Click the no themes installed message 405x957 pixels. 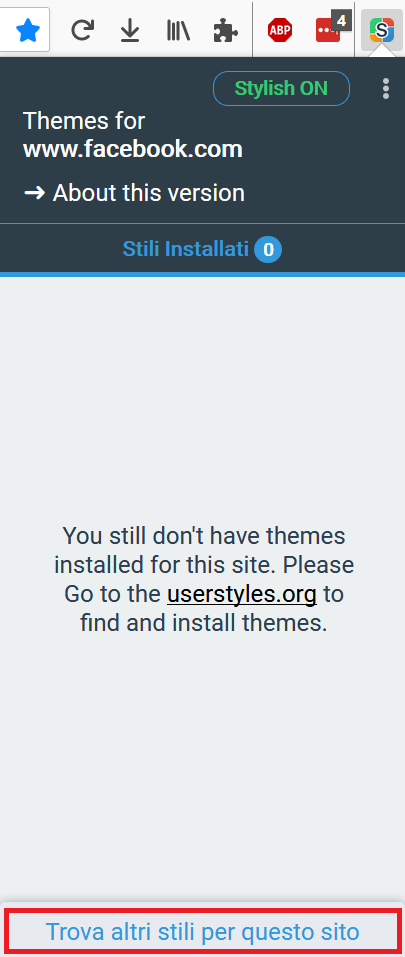tap(204, 579)
